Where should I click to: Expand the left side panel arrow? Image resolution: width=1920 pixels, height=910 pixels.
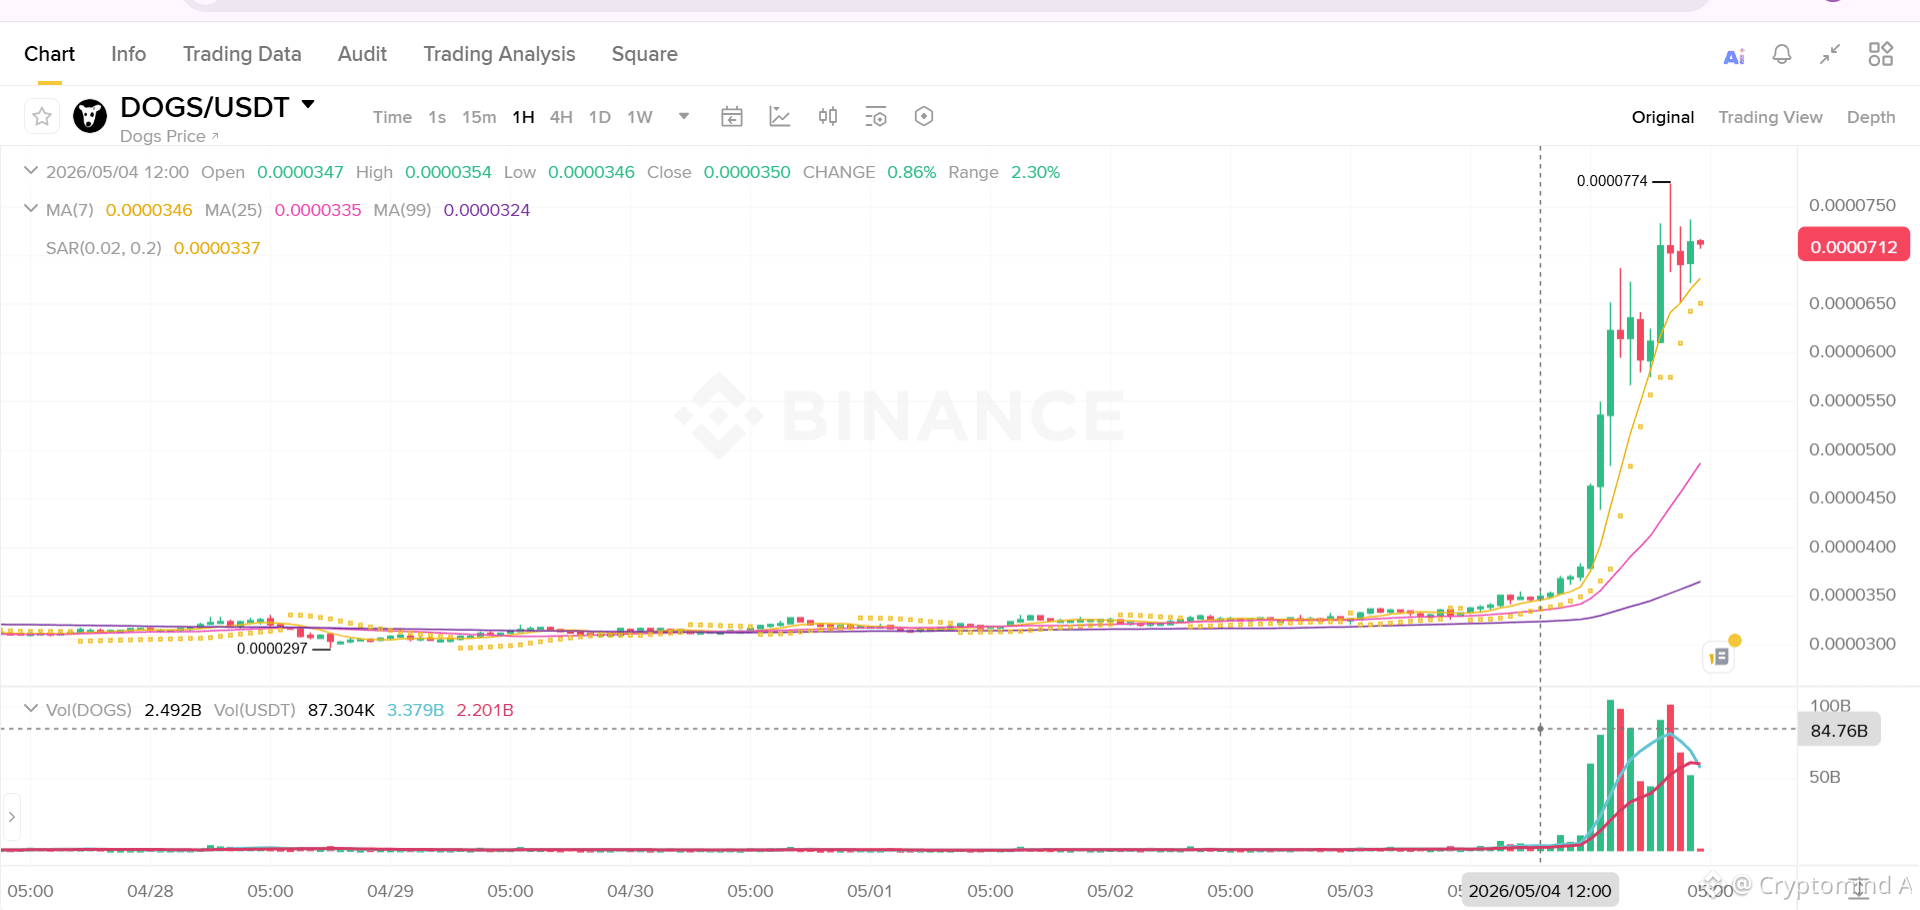[11, 817]
